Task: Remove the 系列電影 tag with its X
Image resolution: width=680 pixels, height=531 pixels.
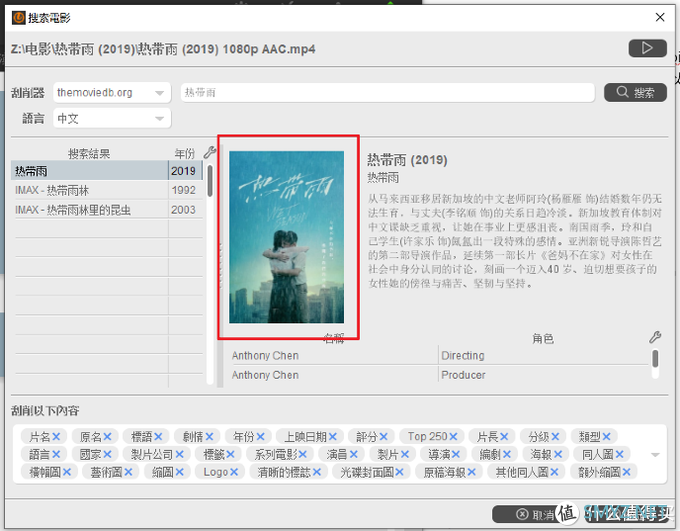Action: coord(303,454)
